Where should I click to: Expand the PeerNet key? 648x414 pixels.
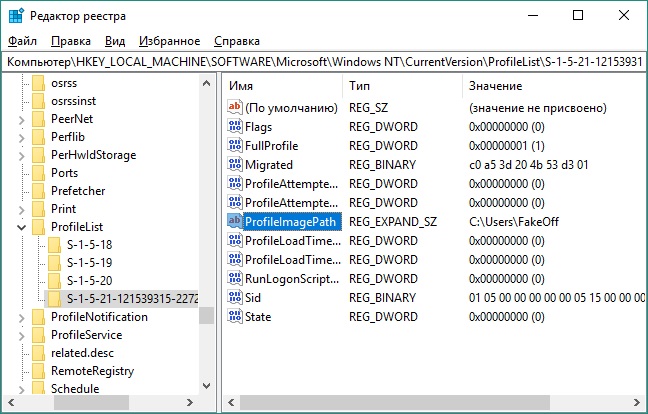pos(21,119)
